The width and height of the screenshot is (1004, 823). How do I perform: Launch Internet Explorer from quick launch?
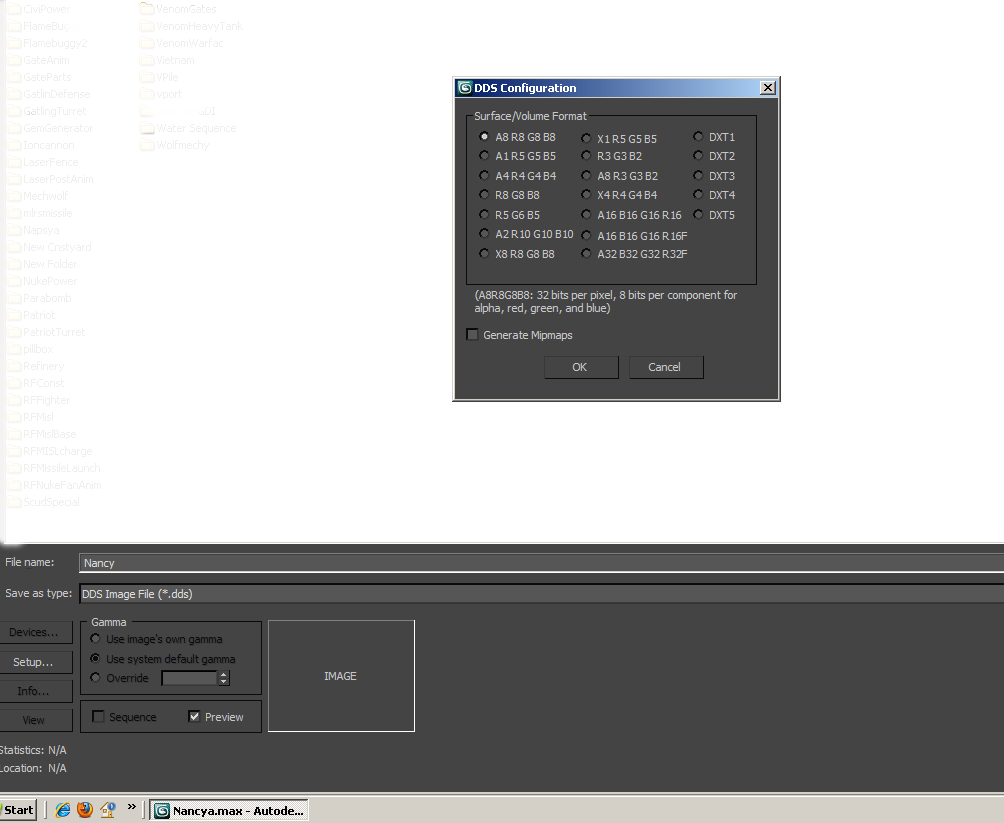point(62,810)
